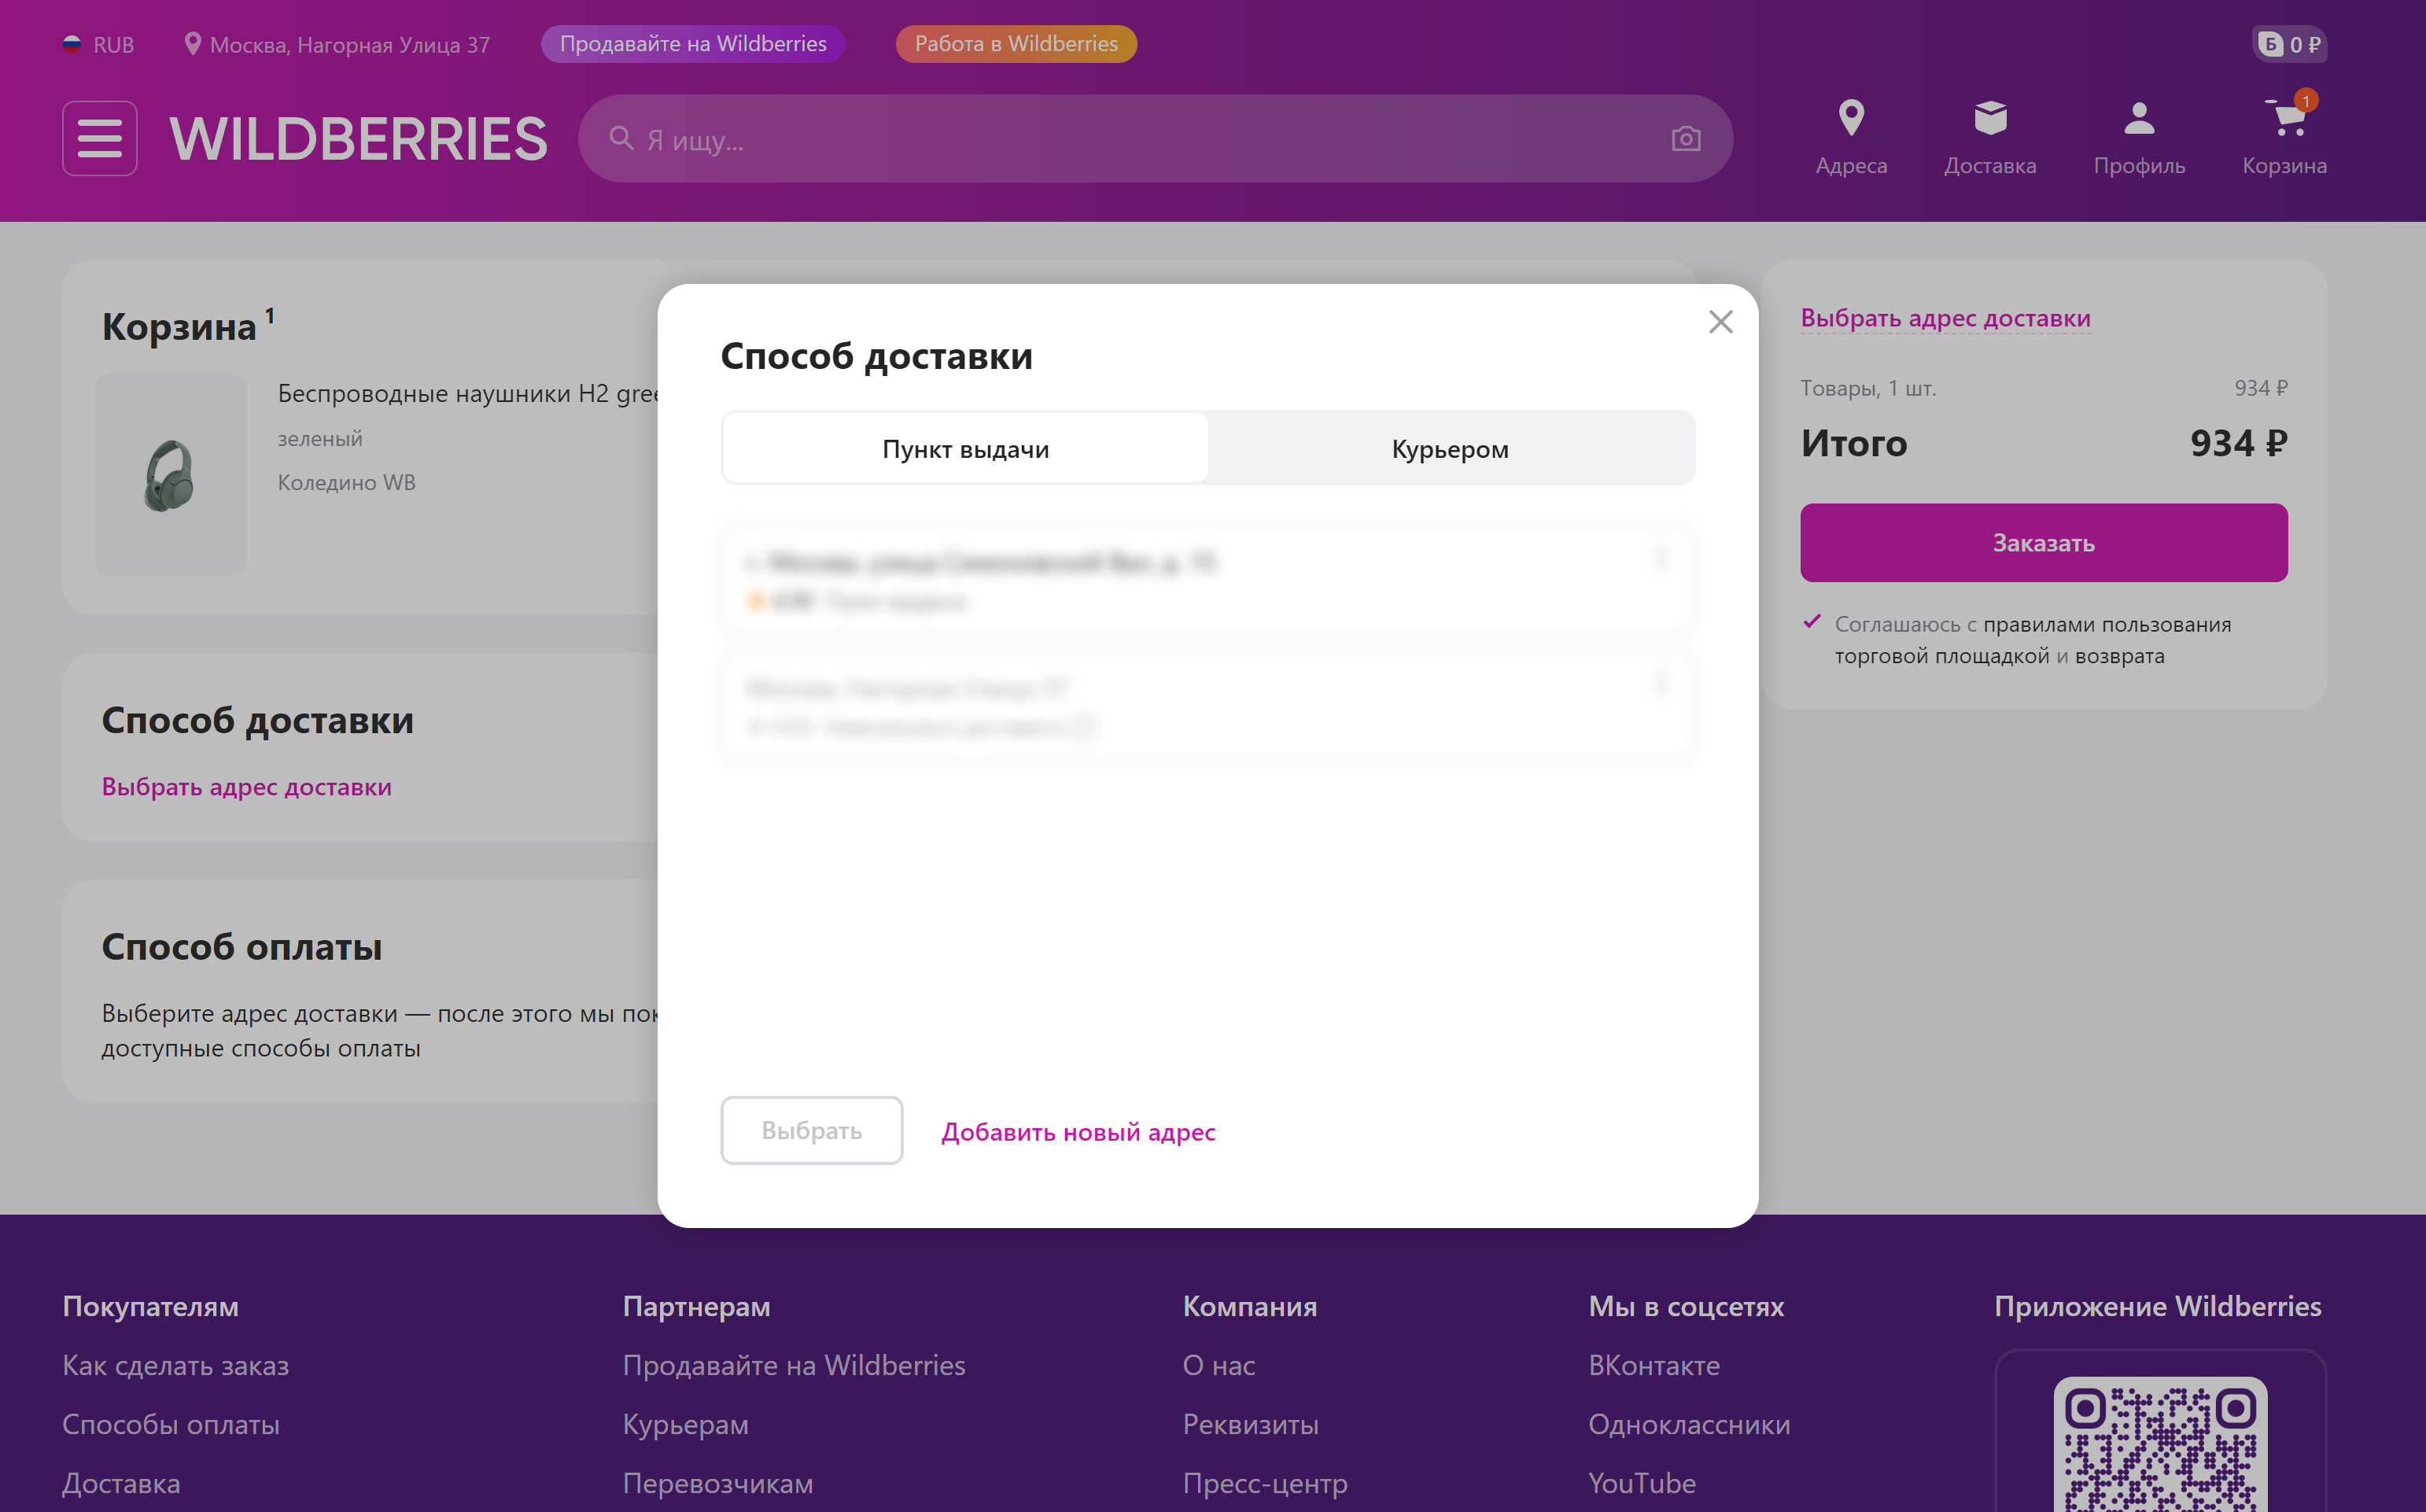Click the green headphones product thumbnail

coord(170,475)
